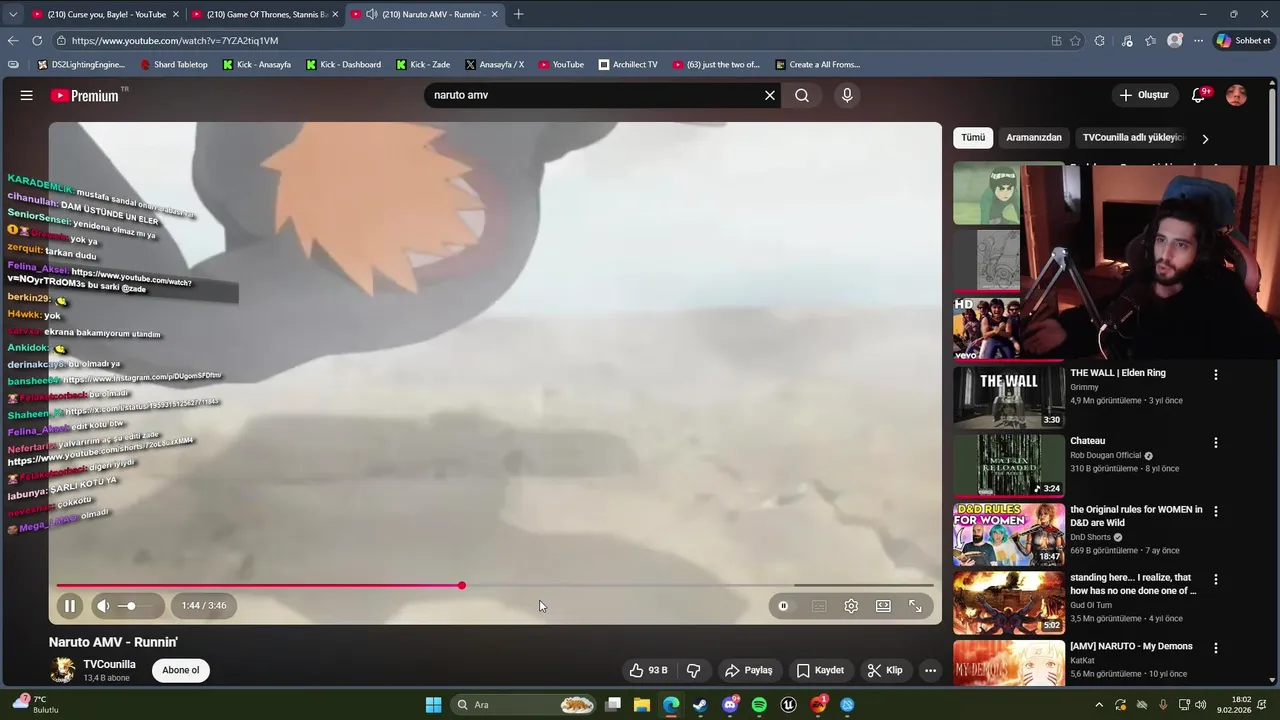Create a clip with Klip
Screen dimensions: 1280x720
[x=885, y=670]
